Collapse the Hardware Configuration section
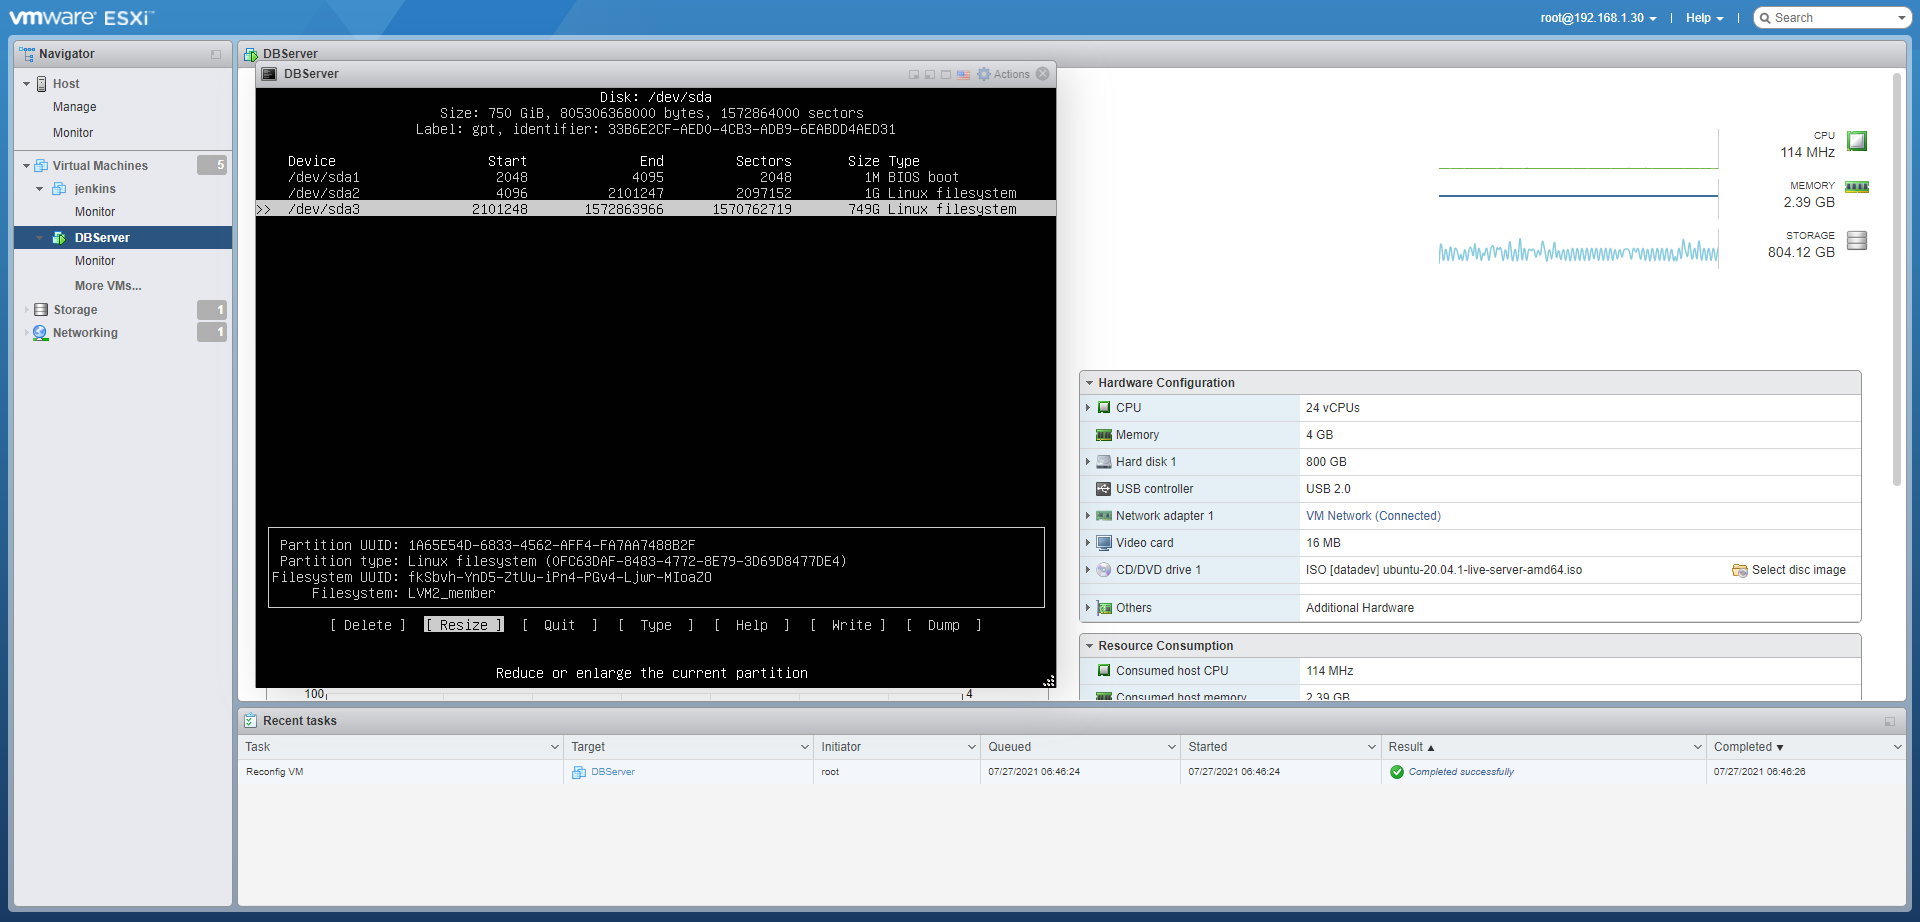The height and width of the screenshot is (922, 1920). pos(1089,383)
